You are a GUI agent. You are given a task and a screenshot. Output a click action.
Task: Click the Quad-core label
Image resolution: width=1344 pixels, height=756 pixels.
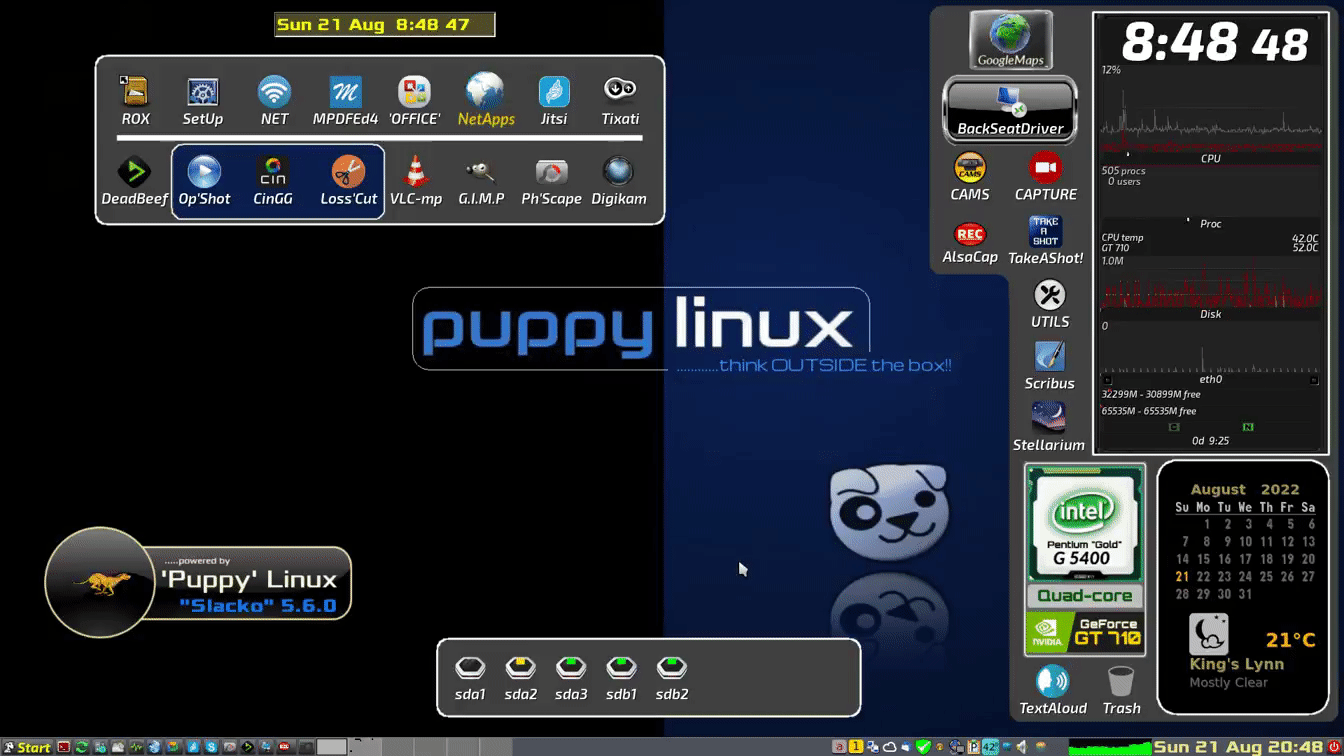point(1085,596)
